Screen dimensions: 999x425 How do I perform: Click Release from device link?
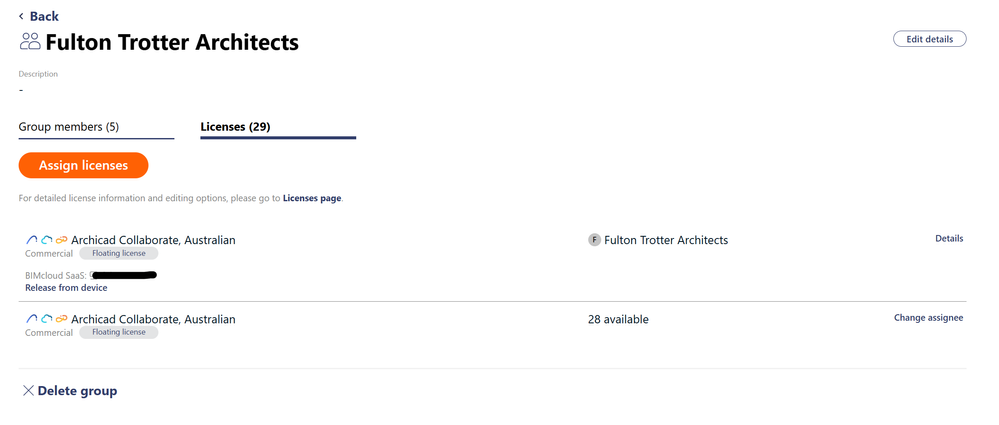66,288
